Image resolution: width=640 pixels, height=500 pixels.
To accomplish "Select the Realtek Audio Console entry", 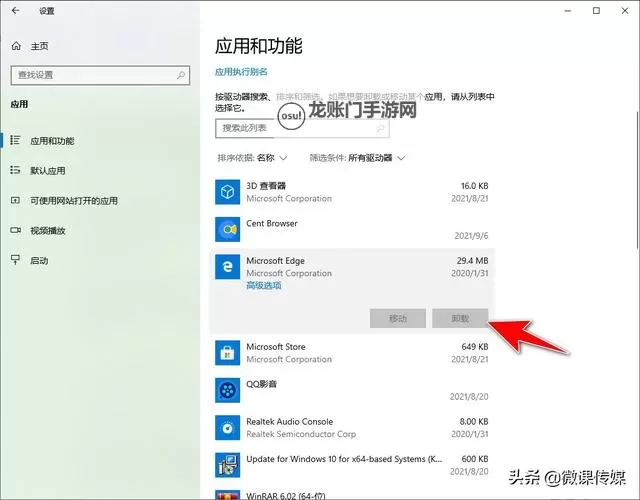I will pyautogui.click(x=352, y=428).
